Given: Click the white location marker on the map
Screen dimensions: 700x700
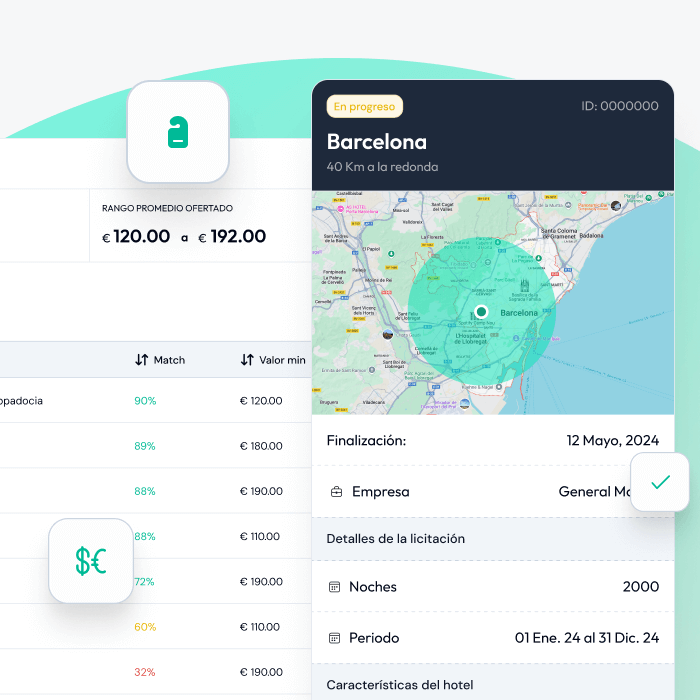Looking at the screenshot, I should pyautogui.click(x=481, y=312).
